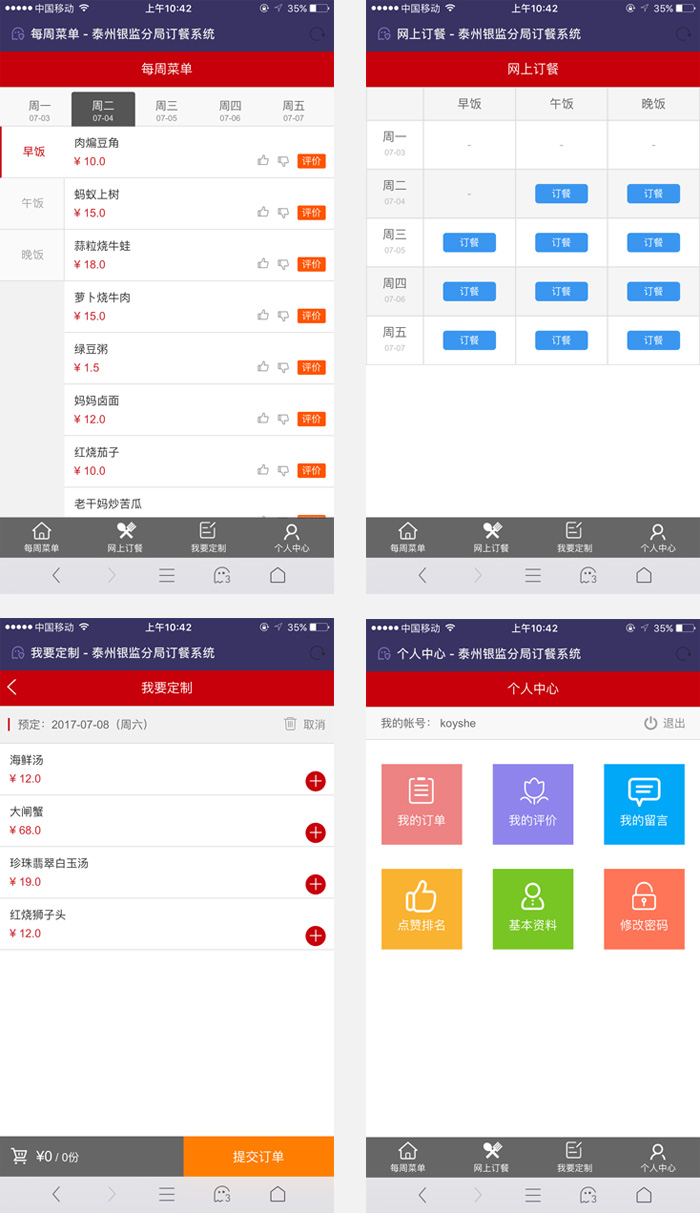Switch to the 周五 07-07 menu tab
This screenshot has height=1213, width=700.
click(x=293, y=110)
